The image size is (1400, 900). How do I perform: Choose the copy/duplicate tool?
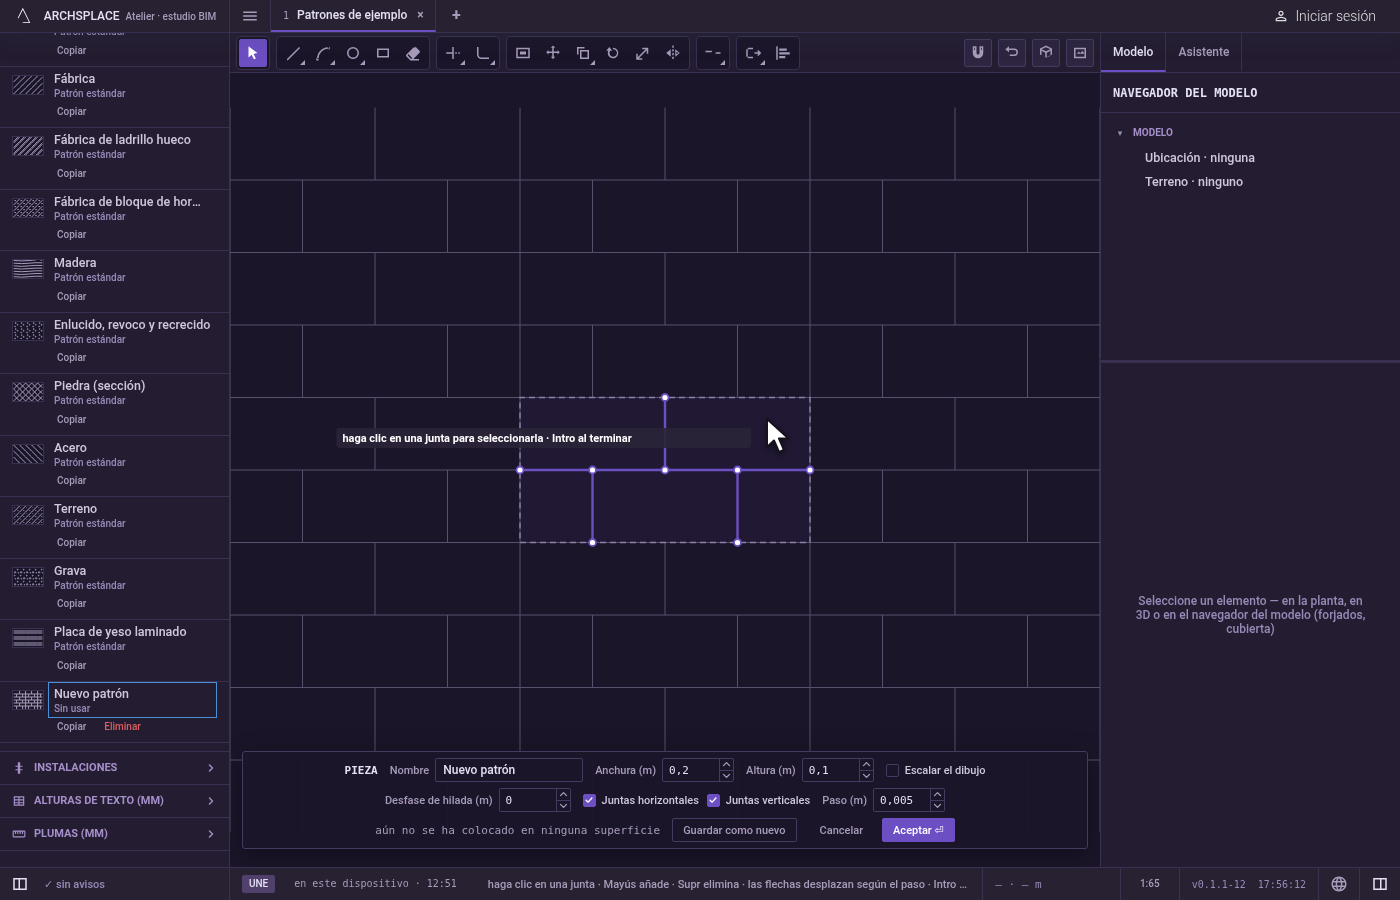pos(583,53)
